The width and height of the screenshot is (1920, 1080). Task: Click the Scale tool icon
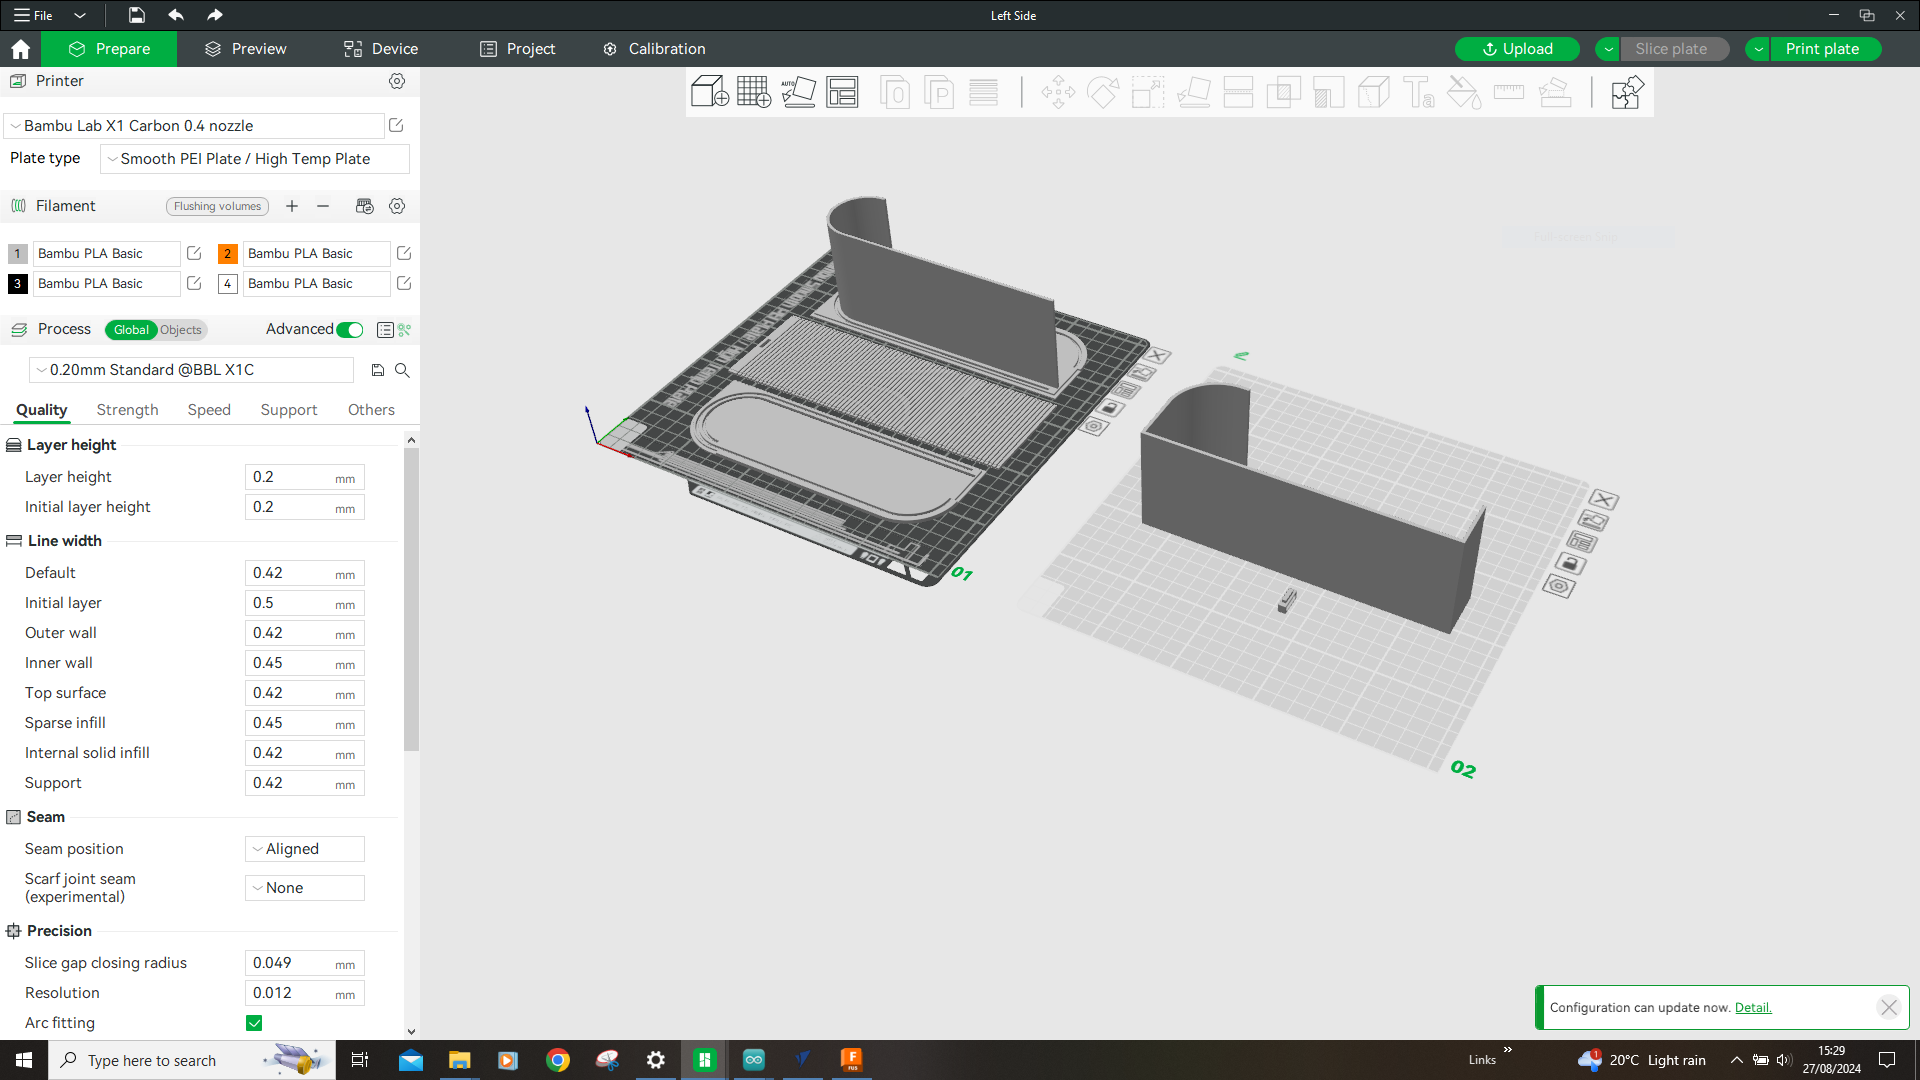(x=1148, y=93)
